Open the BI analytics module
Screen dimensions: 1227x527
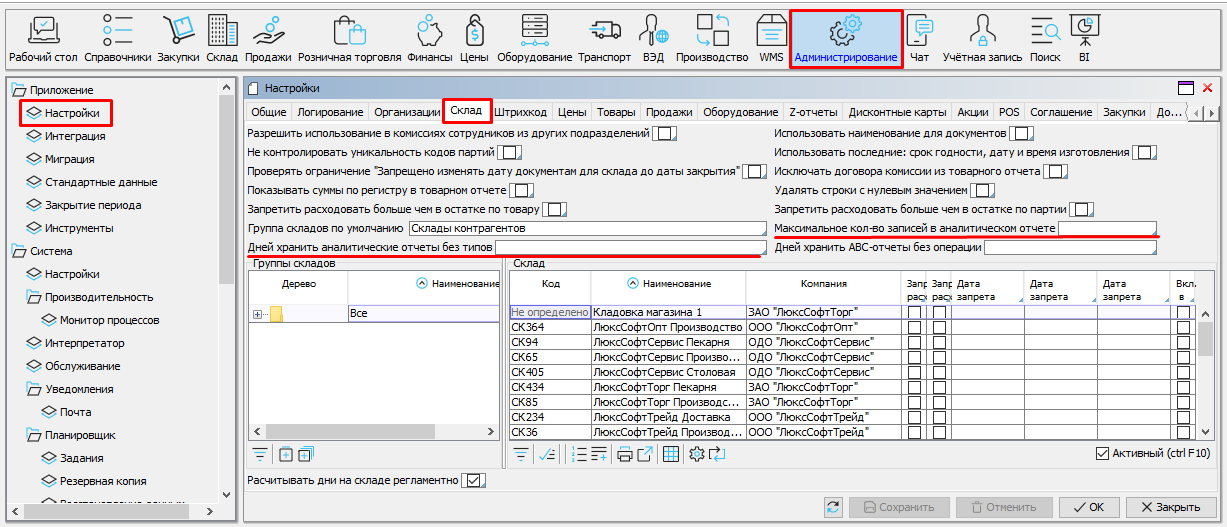[1084, 38]
